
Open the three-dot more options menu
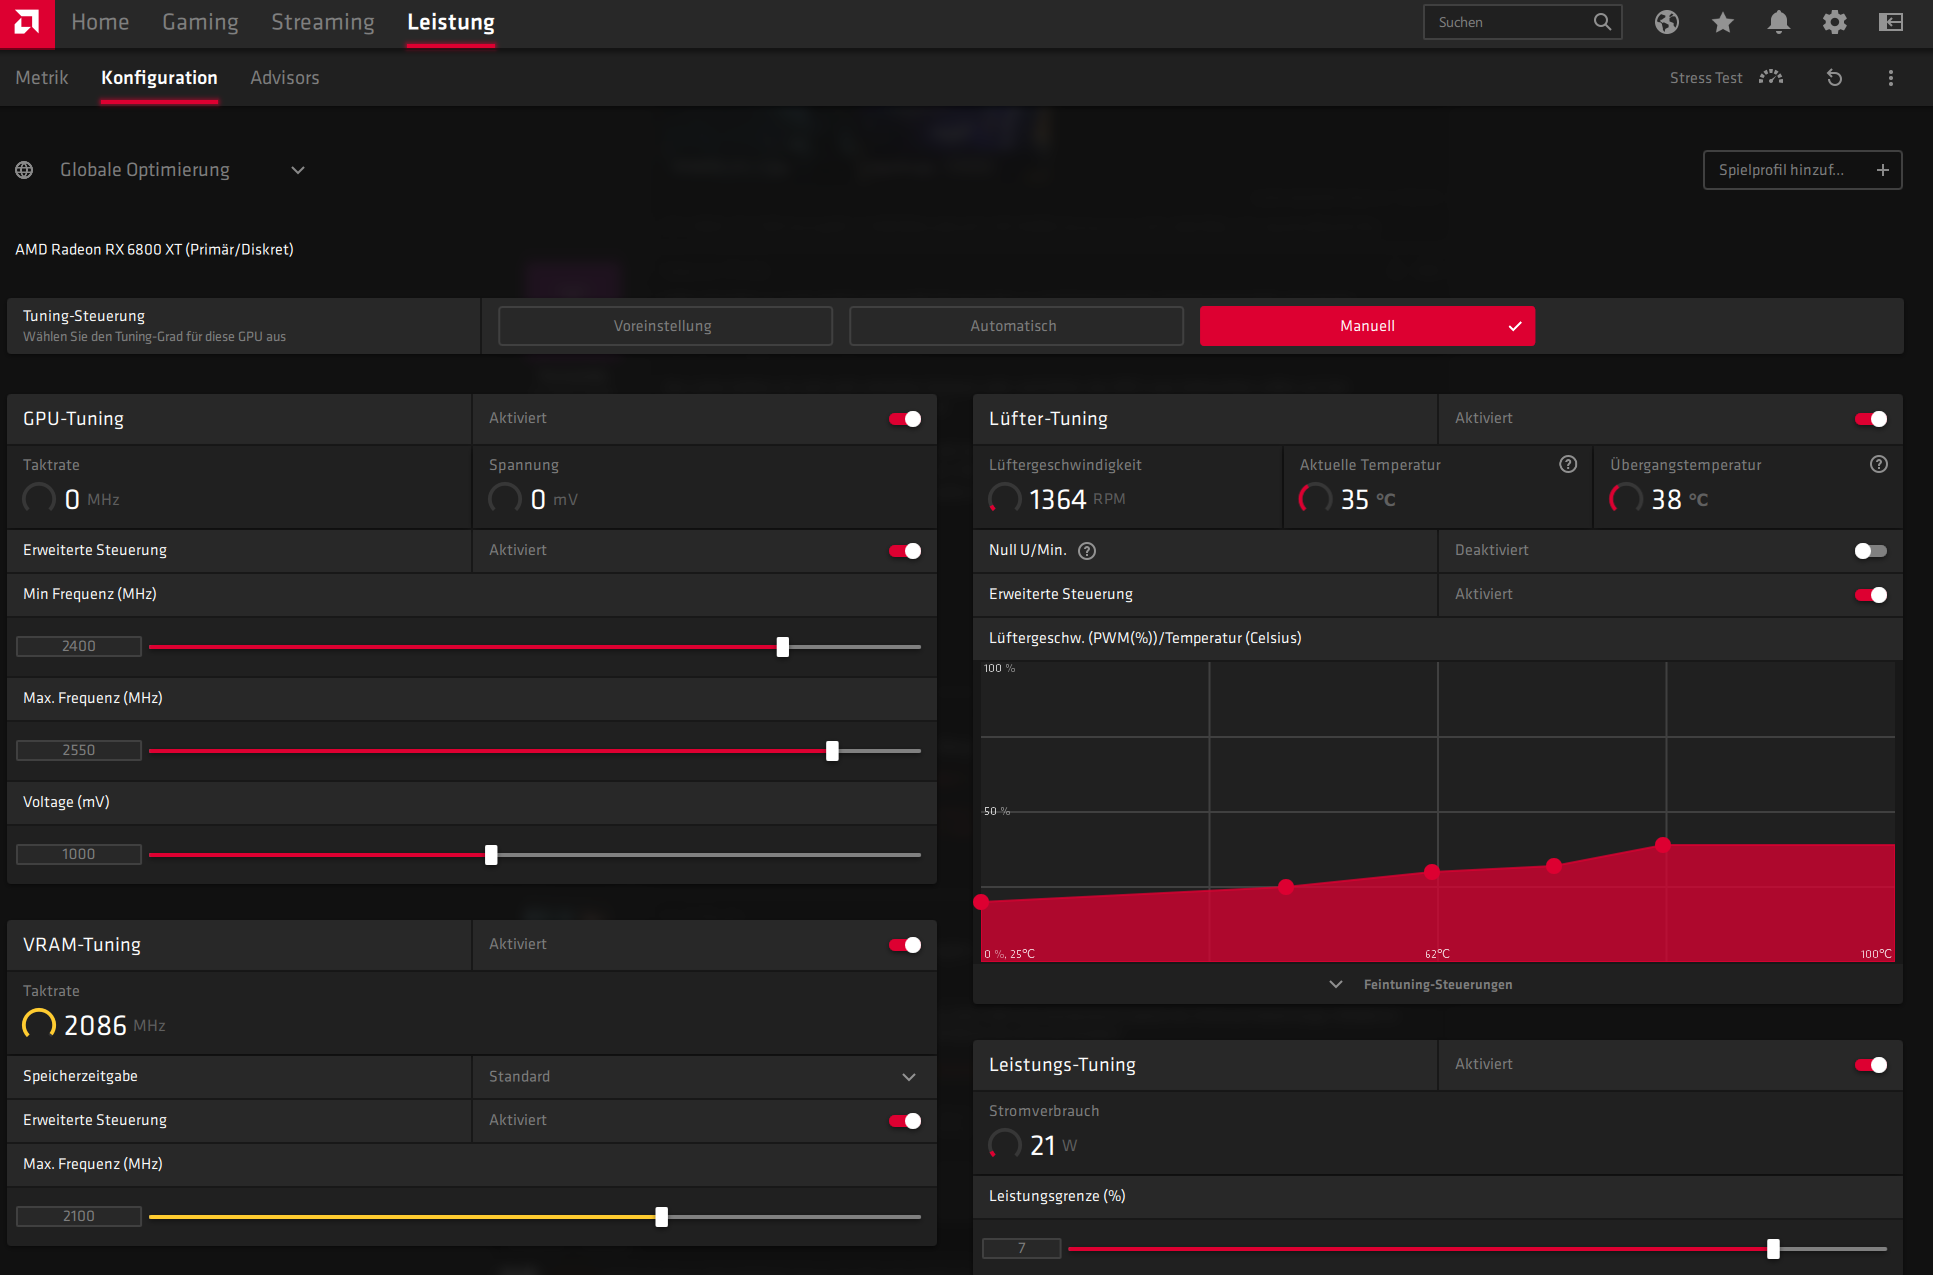[1890, 78]
